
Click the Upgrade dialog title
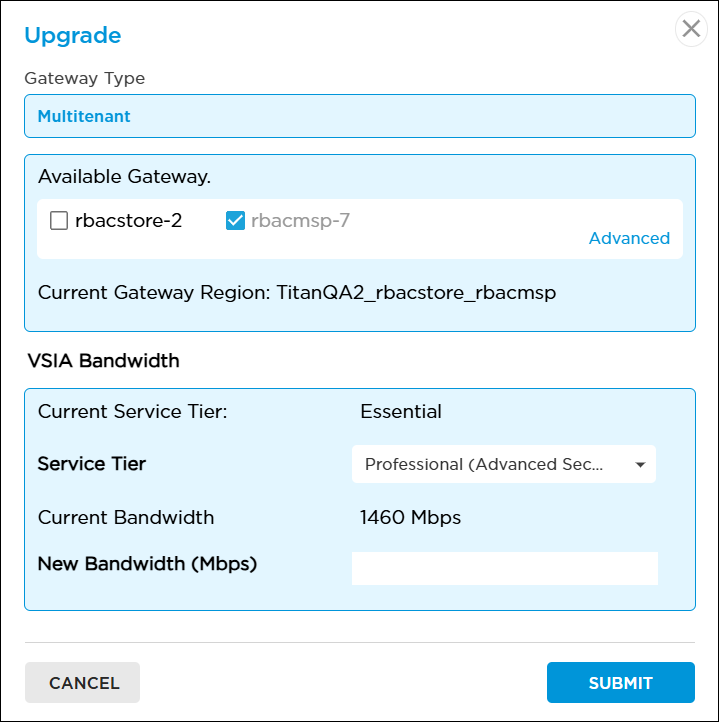[x=72, y=36]
